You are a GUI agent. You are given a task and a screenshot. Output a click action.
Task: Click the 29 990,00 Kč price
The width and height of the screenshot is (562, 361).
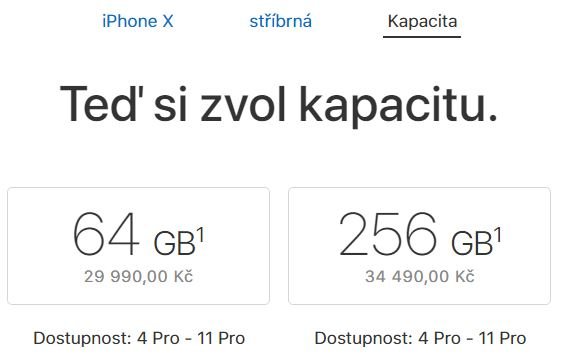139,276
